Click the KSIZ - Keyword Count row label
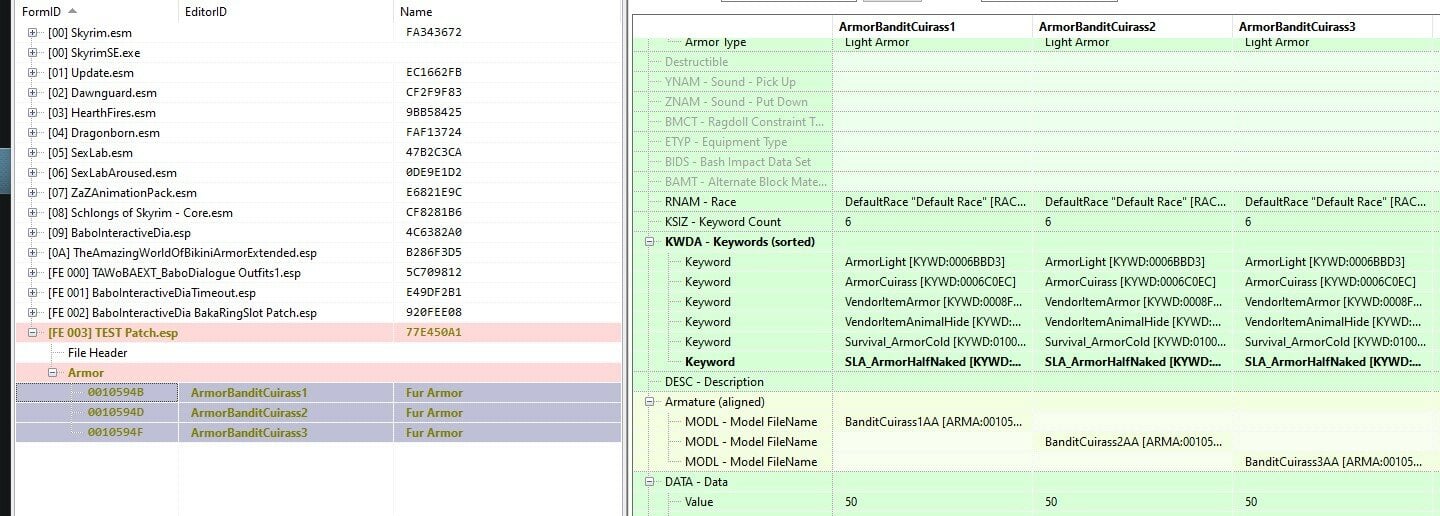 pyautogui.click(x=723, y=222)
